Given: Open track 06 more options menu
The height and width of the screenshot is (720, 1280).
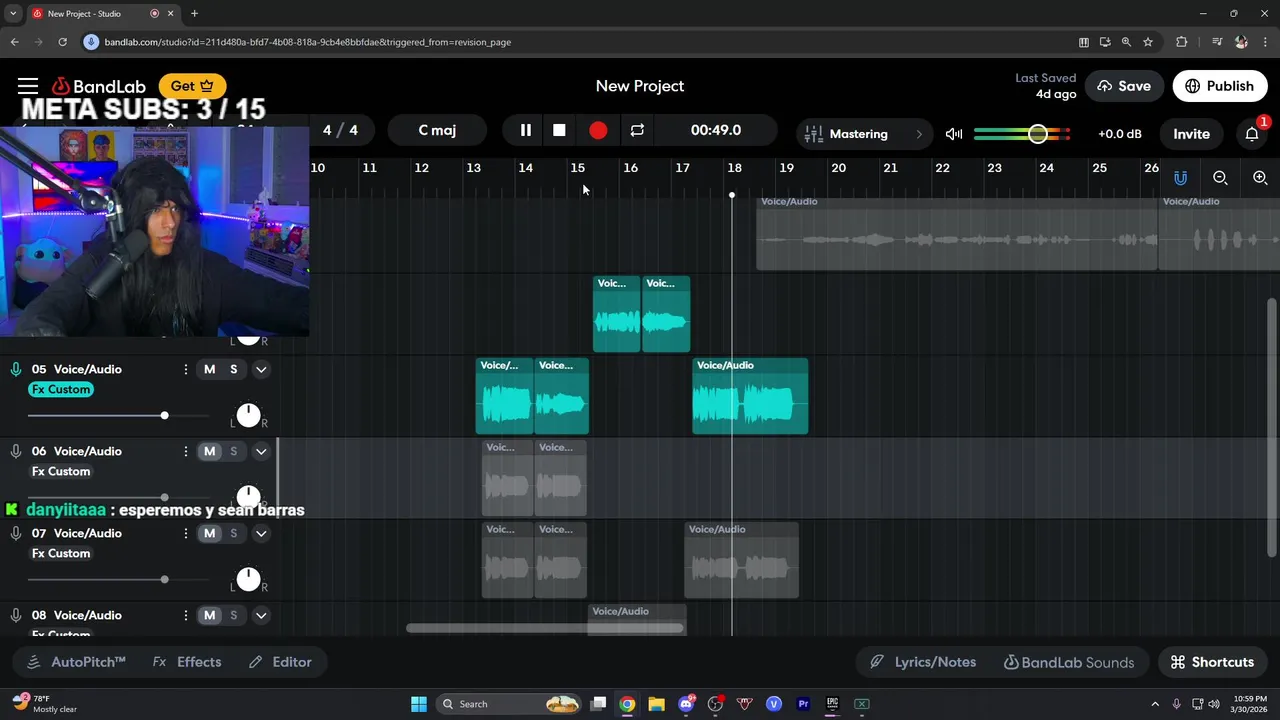Looking at the screenshot, I should (x=185, y=451).
